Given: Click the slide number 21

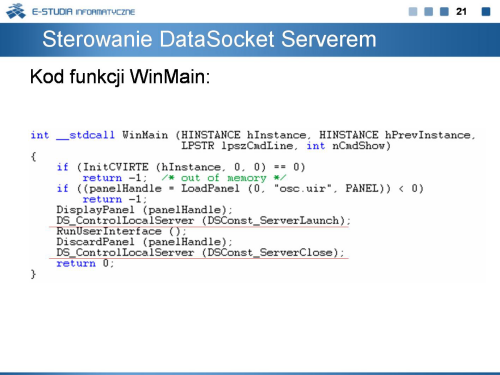Looking at the screenshot, I should (461, 12).
